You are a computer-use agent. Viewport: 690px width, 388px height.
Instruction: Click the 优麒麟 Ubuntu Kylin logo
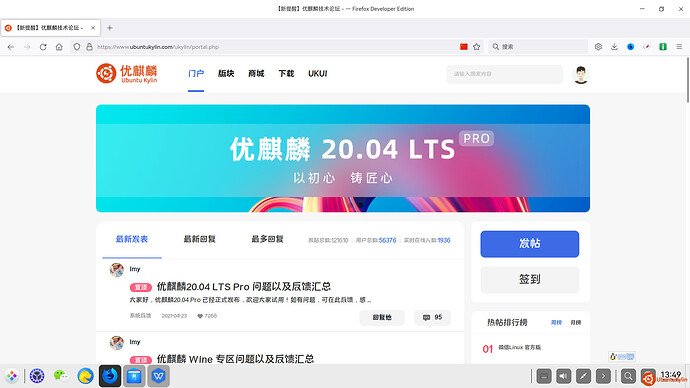[x=127, y=73]
